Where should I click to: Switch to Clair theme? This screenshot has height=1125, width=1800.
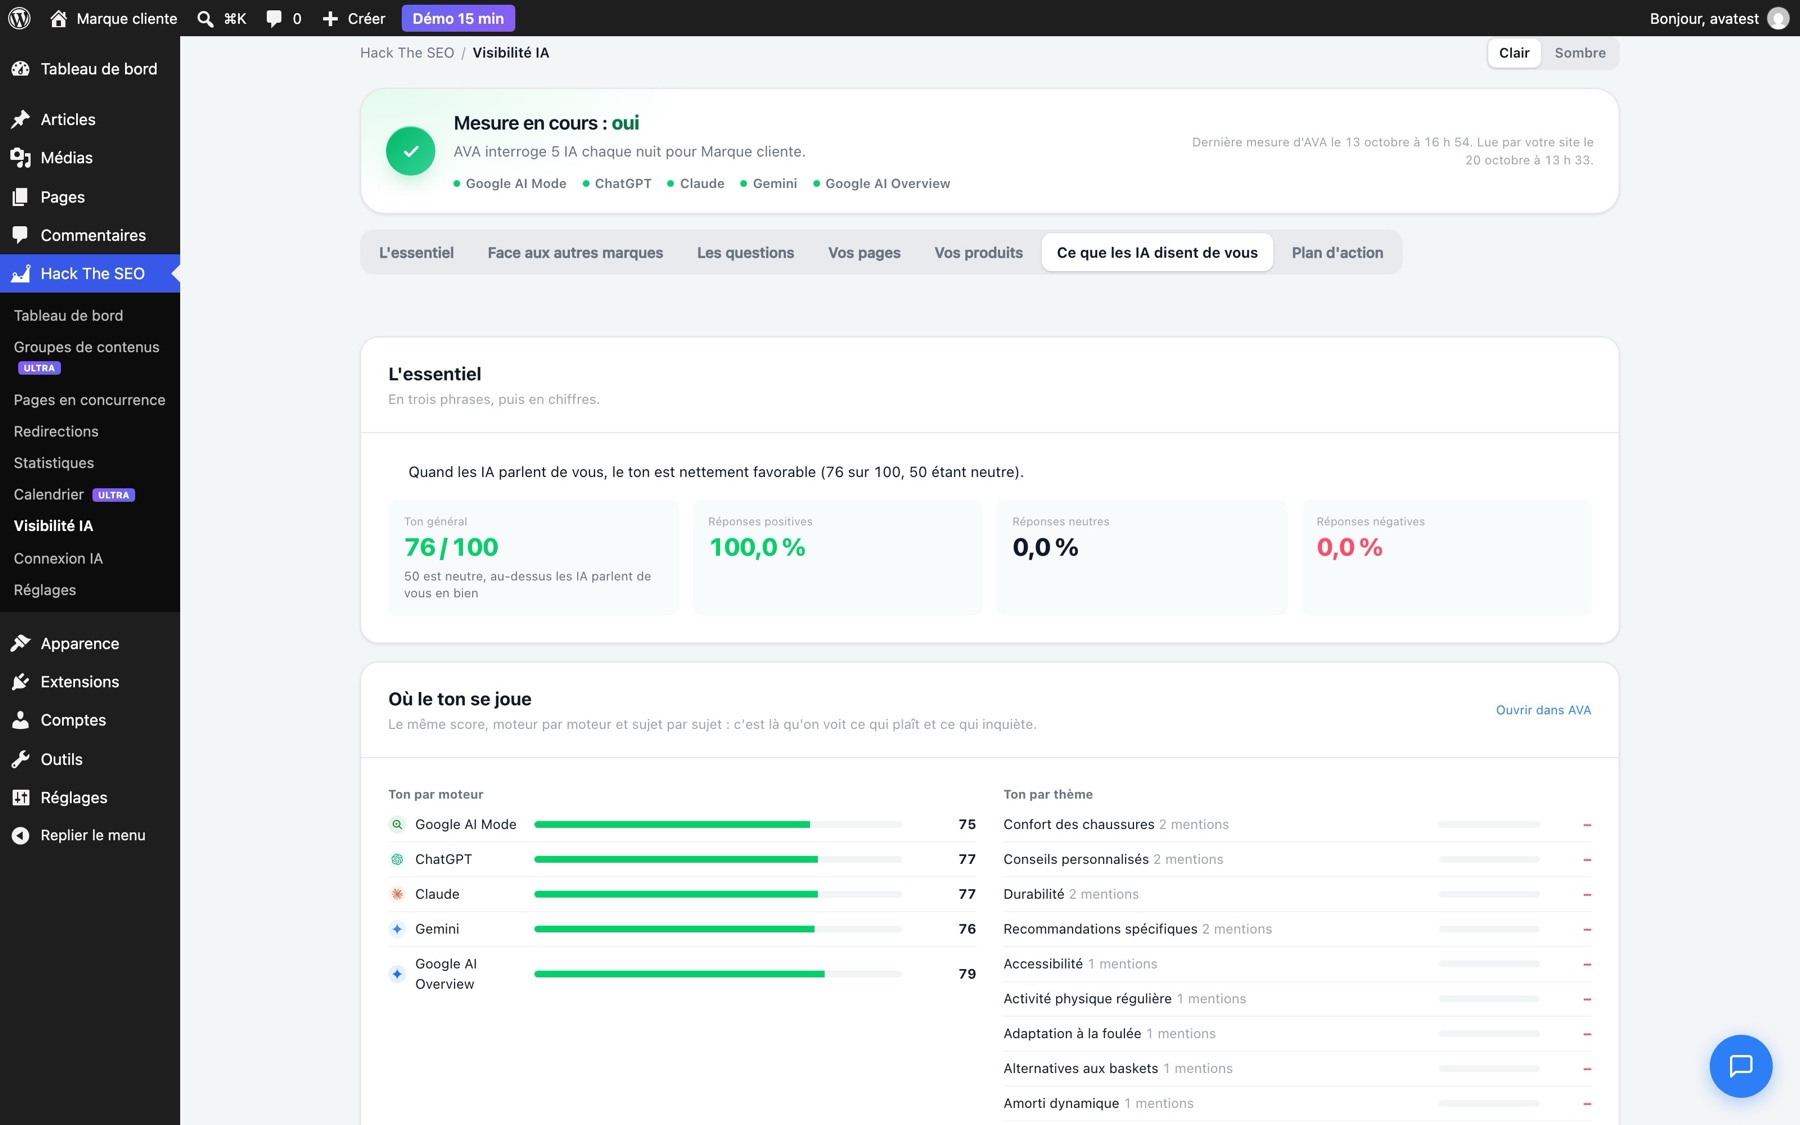[1514, 53]
